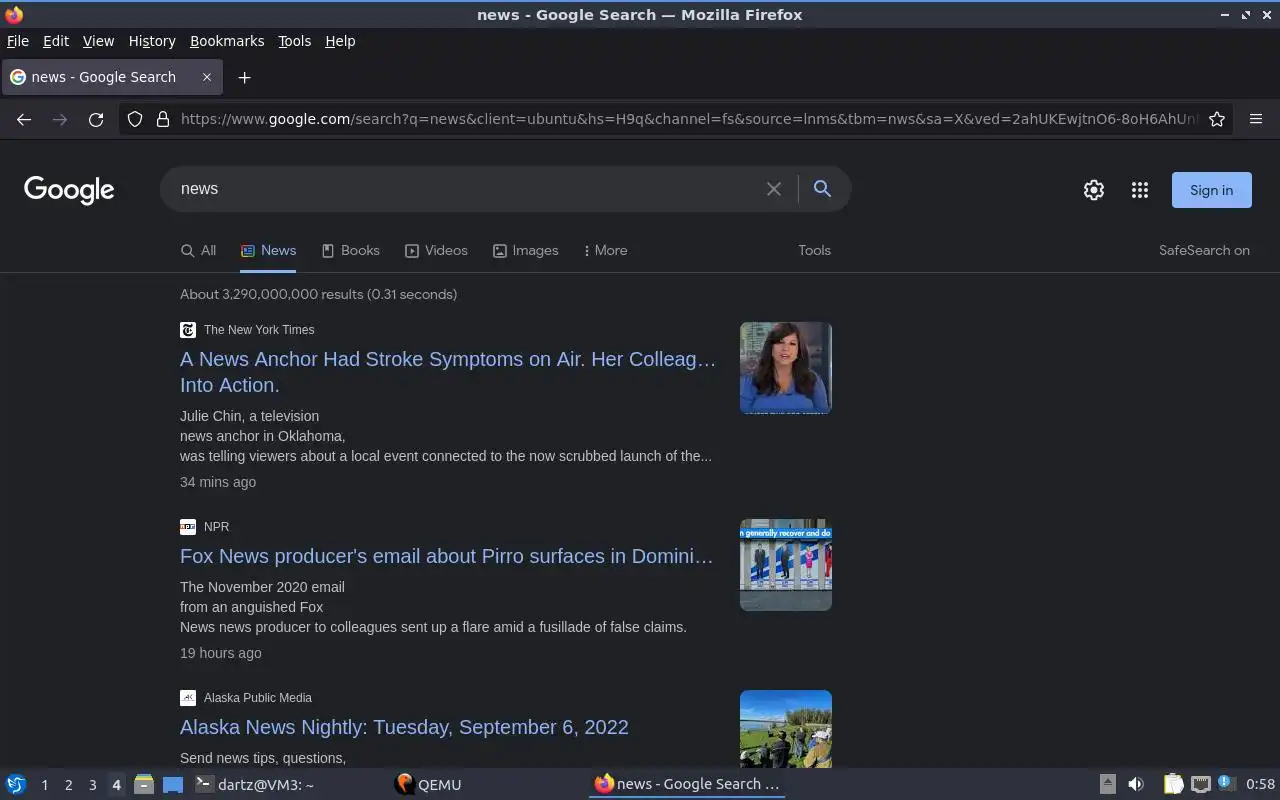The width and height of the screenshot is (1280, 800).
Task: Select the News results tab
Action: click(268, 251)
